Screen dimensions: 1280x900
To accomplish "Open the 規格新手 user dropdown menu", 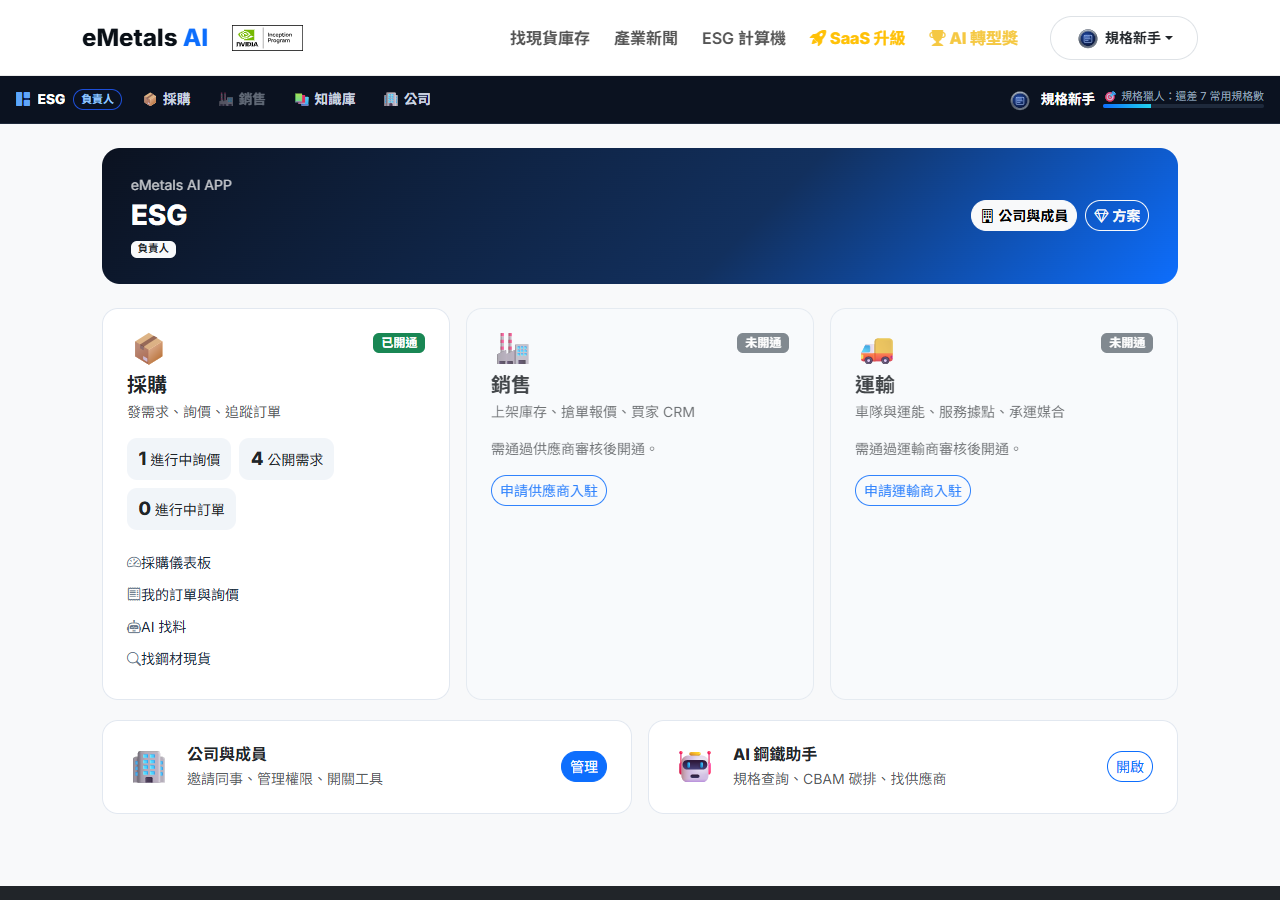I will click(1124, 38).
